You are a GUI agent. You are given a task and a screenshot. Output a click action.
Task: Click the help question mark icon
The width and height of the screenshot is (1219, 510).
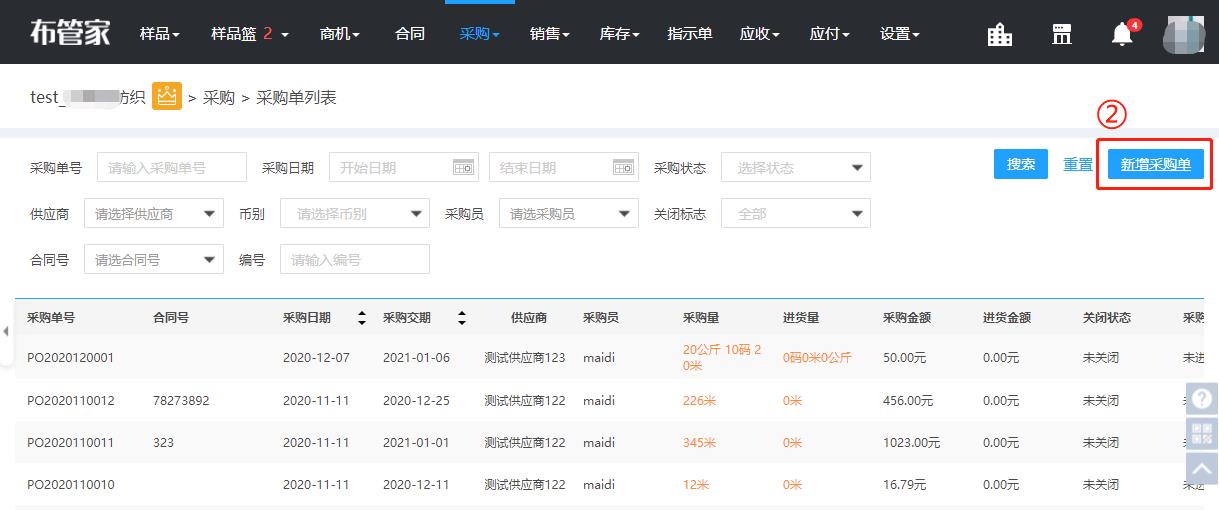(1202, 398)
